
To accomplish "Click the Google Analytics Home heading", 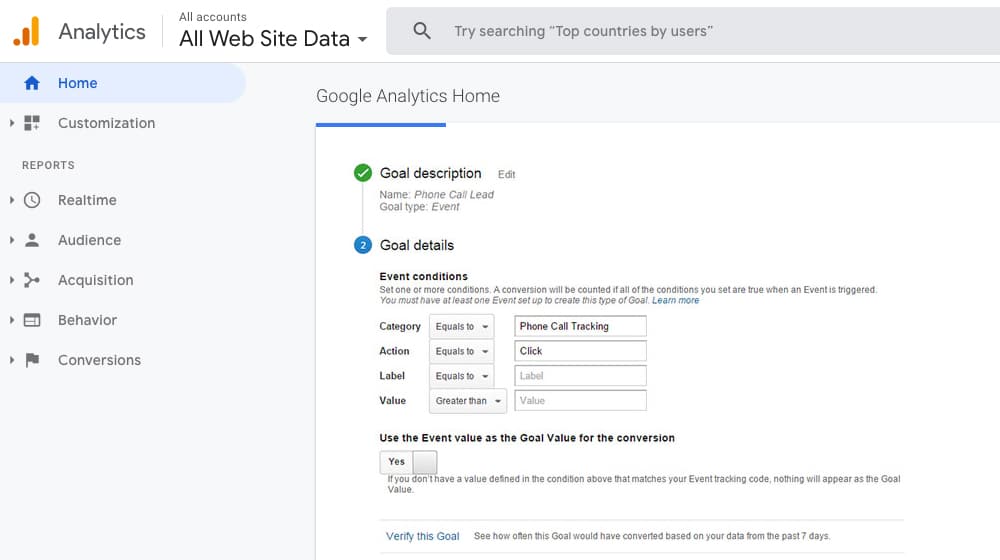I will [x=408, y=96].
